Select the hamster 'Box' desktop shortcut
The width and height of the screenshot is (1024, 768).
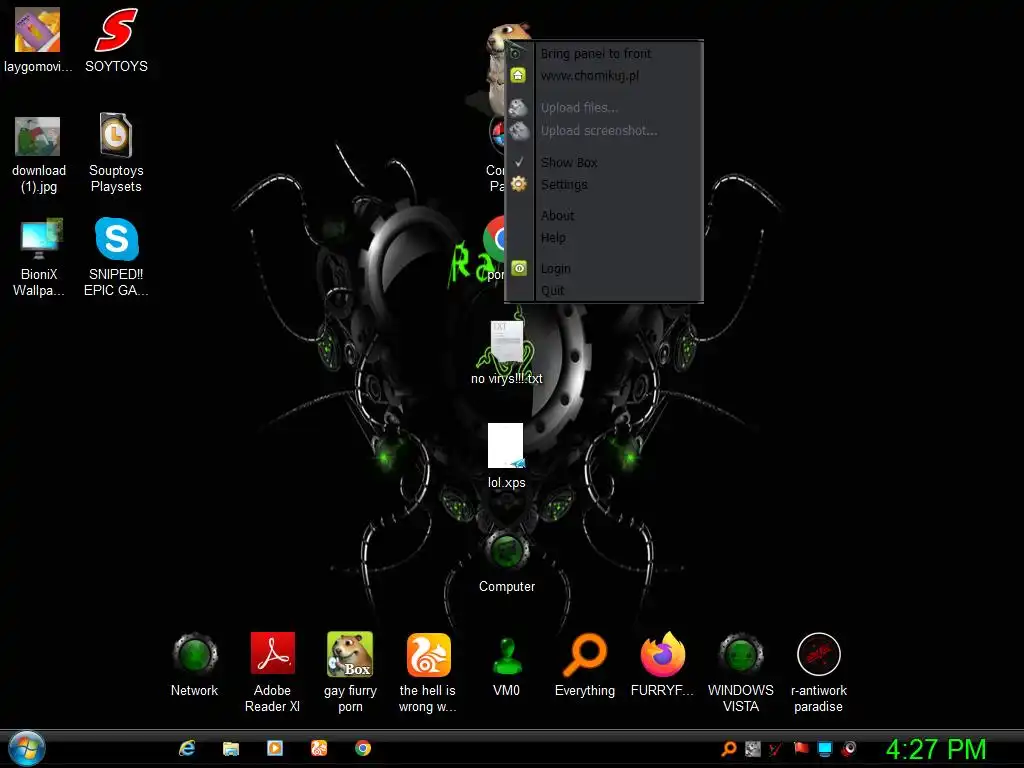[350, 673]
